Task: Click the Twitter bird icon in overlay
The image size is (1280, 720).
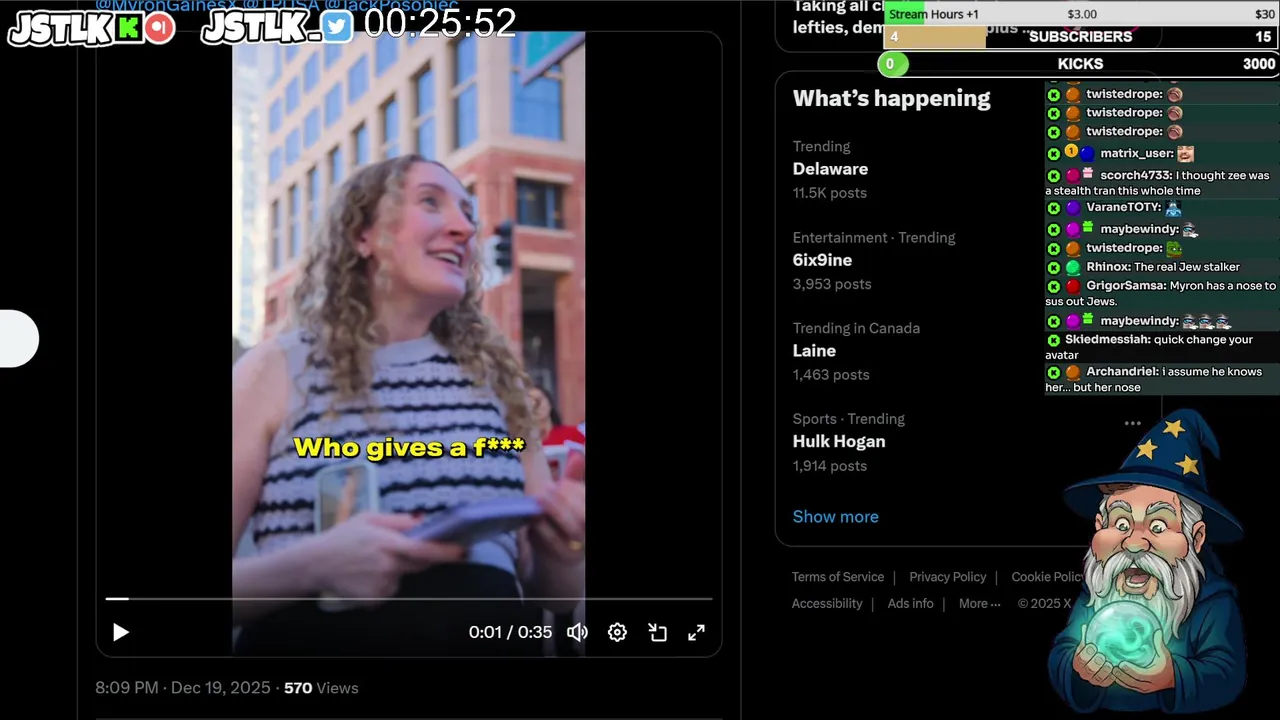Action: pyautogui.click(x=337, y=27)
